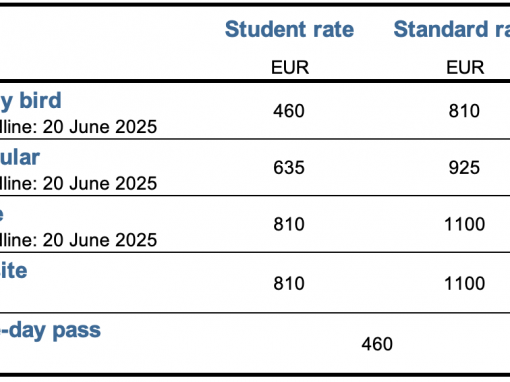This screenshot has width=510, height=382.
Task: Click the late row student price 810
Action: coord(289,224)
